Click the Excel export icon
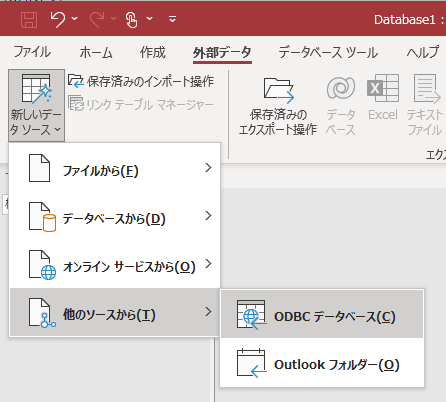The image size is (446, 402). point(383,88)
